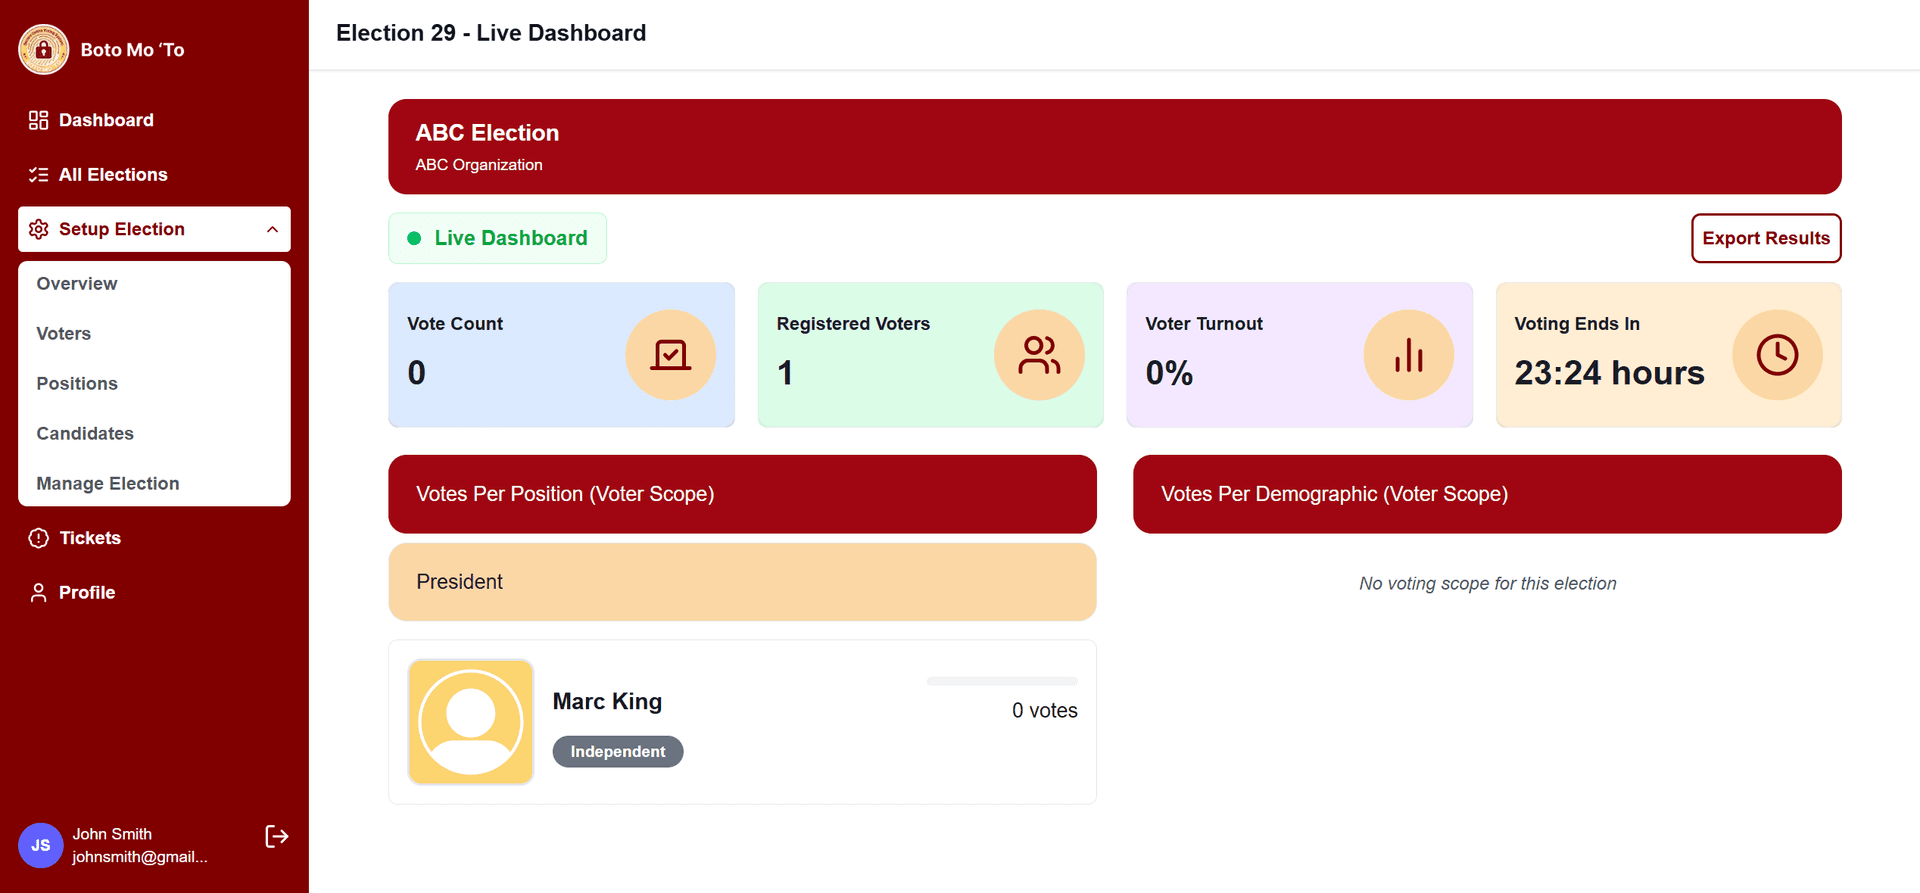The width and height of the screenshot is (1920, 893).
Task: Click the Setup Election gear icon
Action: tap(39, 229)
